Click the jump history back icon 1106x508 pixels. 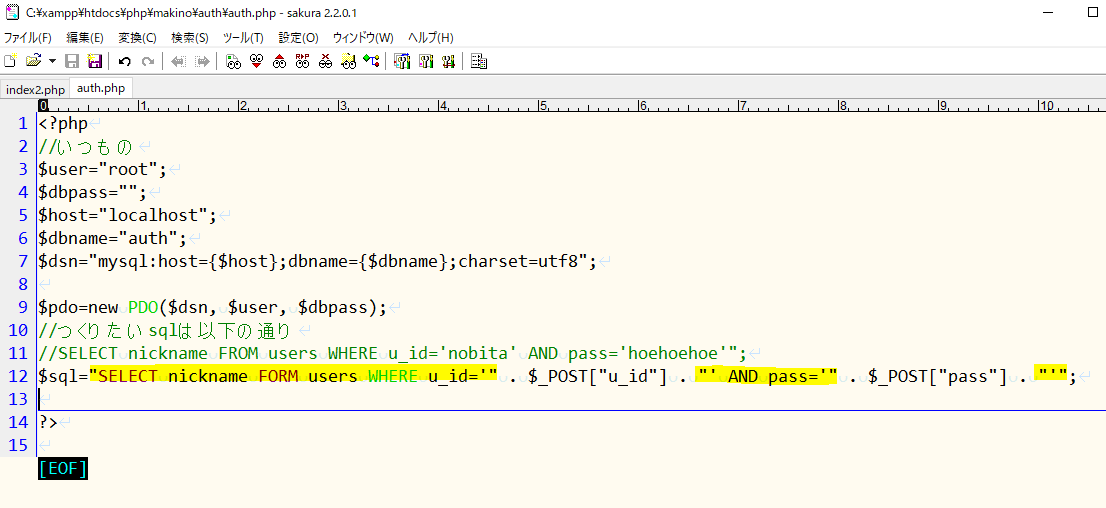pyautogui.click(x=178, y=61)
